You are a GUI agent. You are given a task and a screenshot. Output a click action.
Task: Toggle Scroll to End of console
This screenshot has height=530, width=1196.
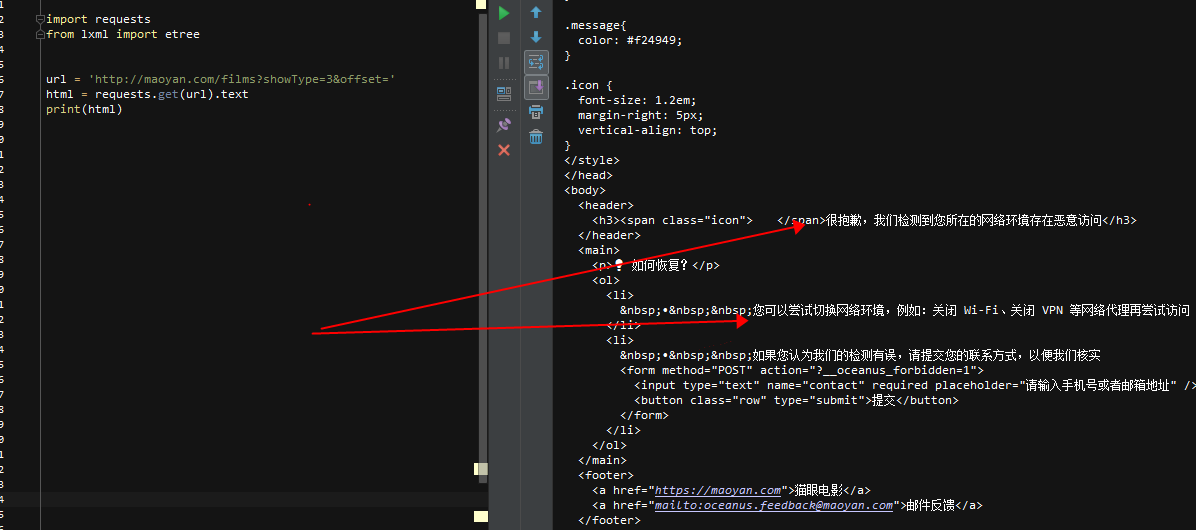point(536,88)
